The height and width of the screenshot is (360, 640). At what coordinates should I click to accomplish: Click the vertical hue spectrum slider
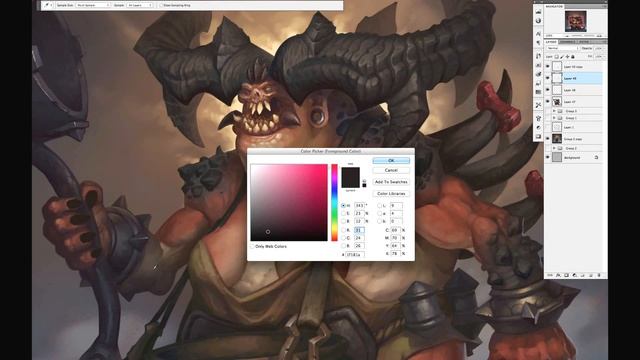pos(334,202)
